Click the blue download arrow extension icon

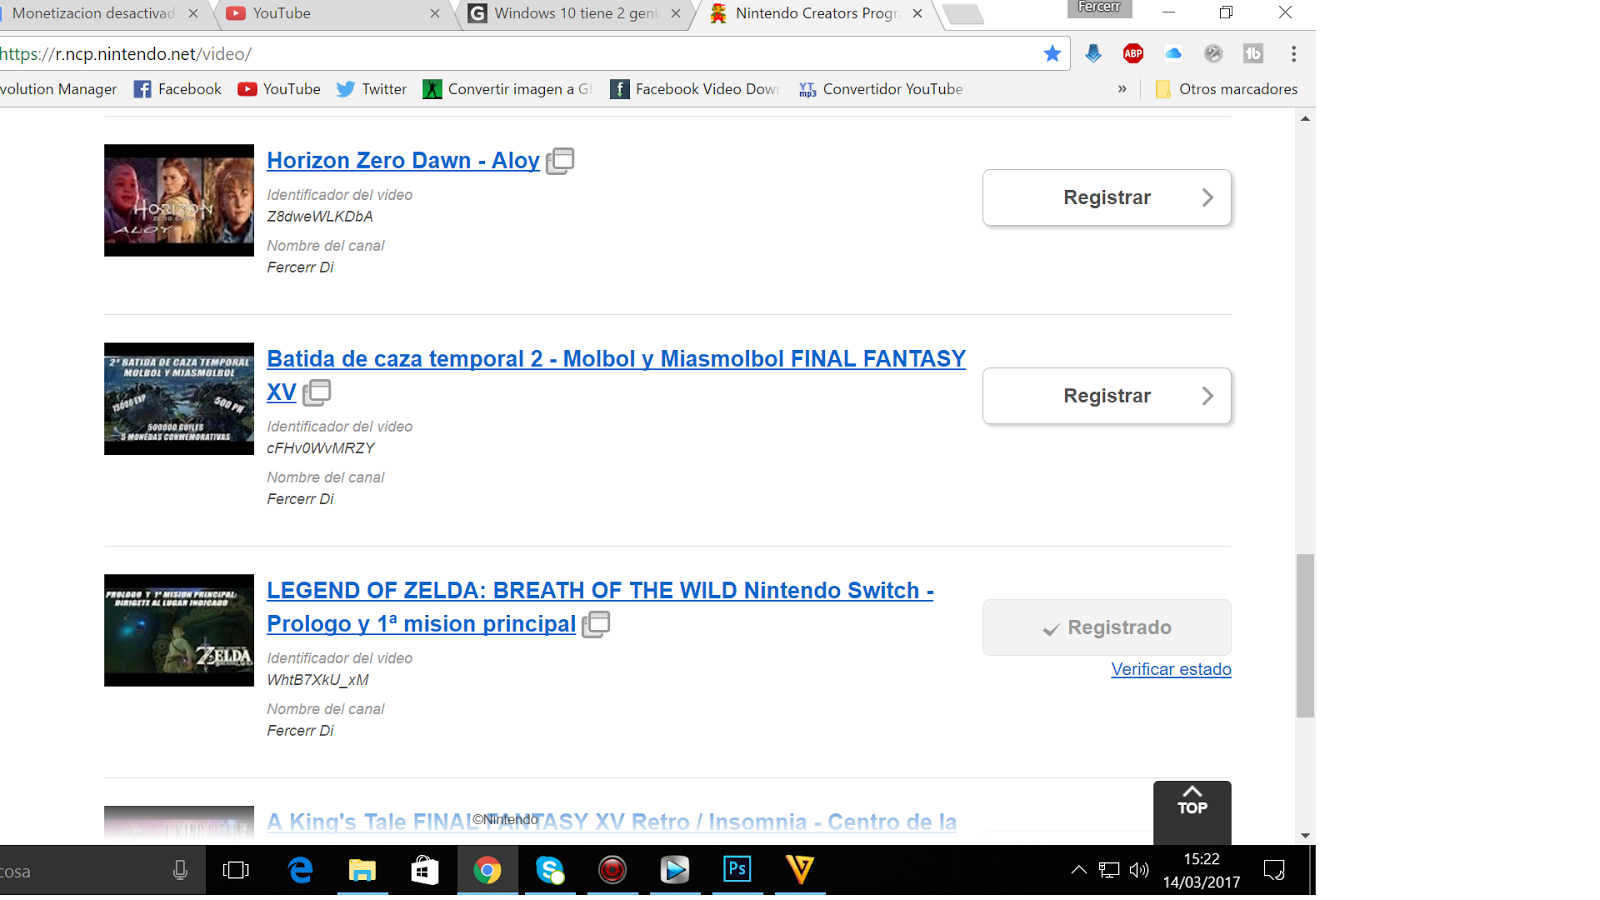(1093, 54)
